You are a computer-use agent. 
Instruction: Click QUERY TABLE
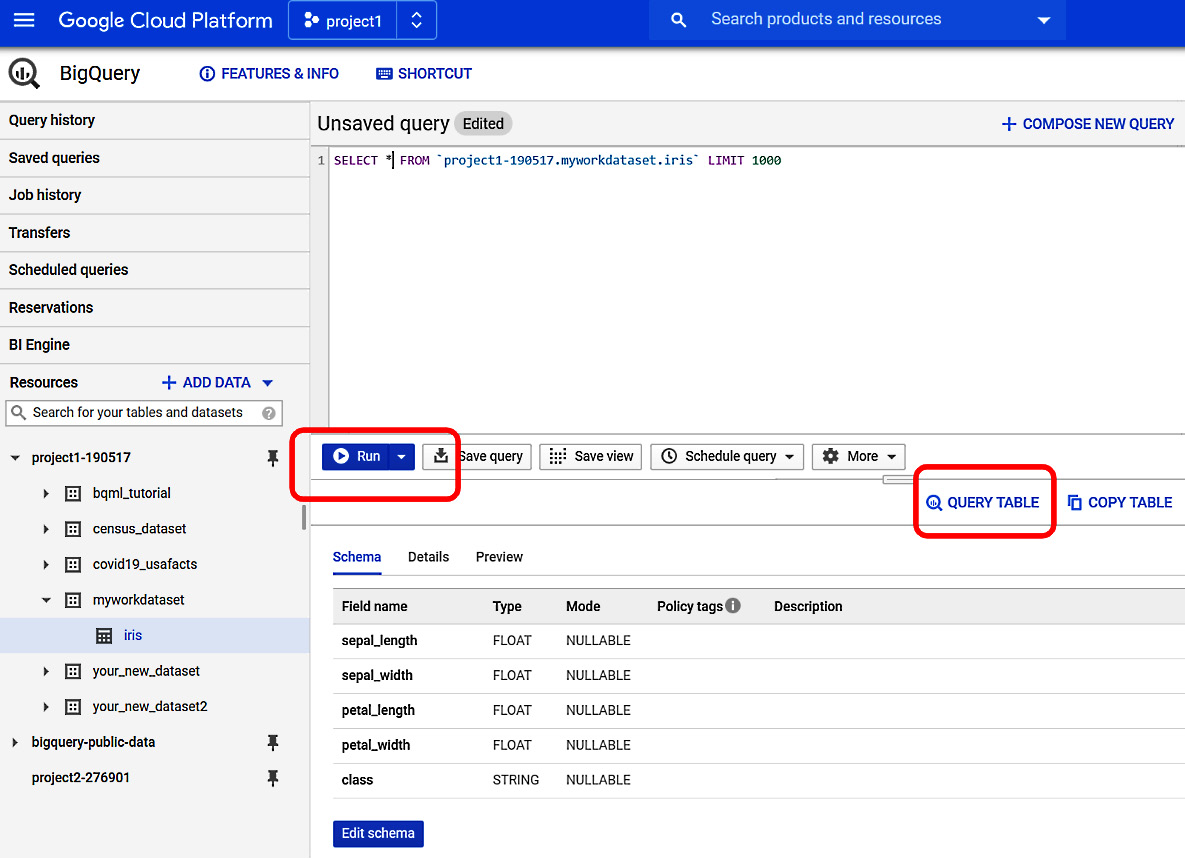click(982, 503)
